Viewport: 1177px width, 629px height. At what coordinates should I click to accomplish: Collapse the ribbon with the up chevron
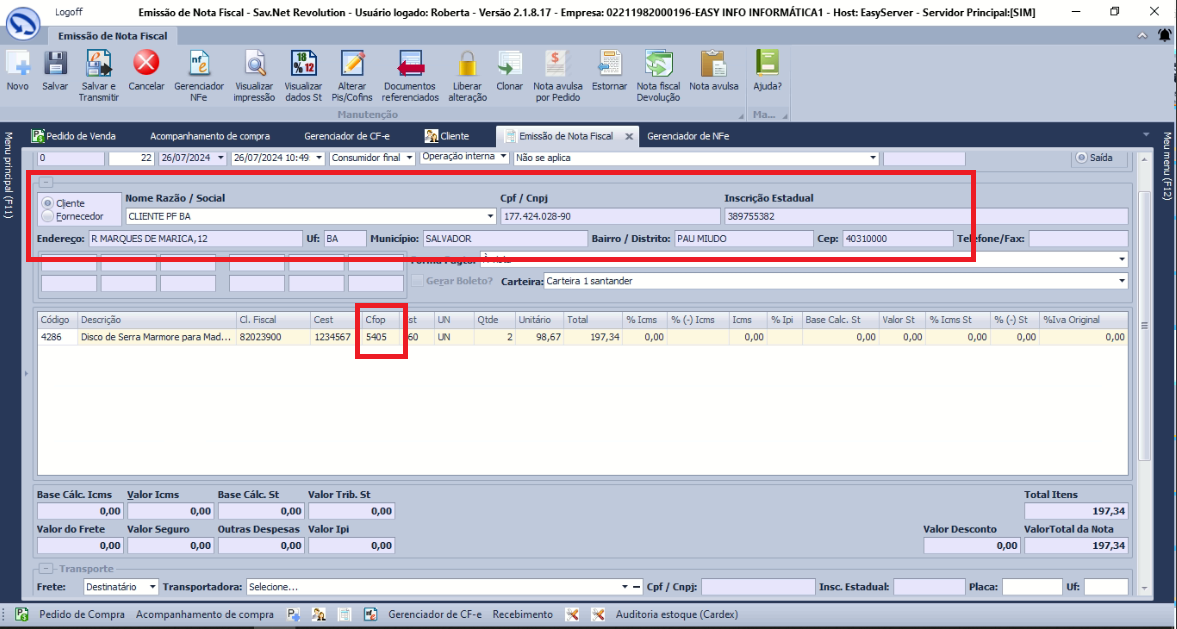tap(1142, 35)
